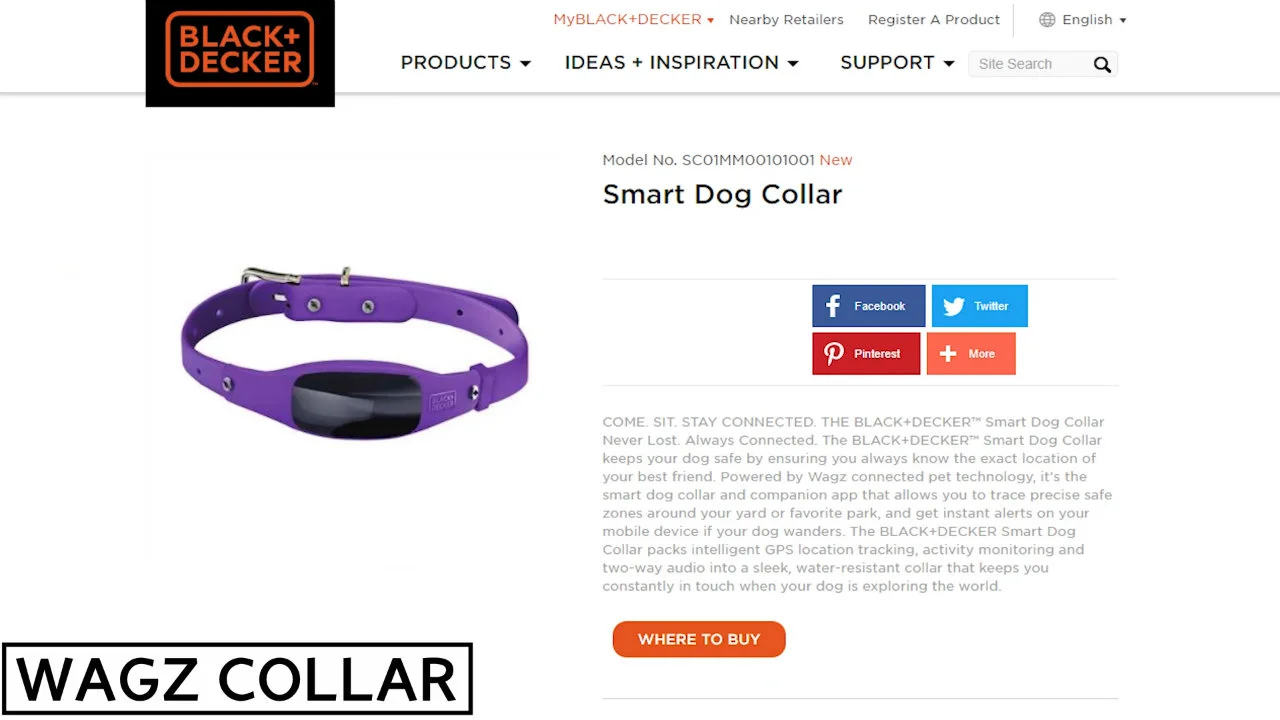Click the plus icon on More
This screenshot has width=1280, height=720.
(x=948, y=354)
